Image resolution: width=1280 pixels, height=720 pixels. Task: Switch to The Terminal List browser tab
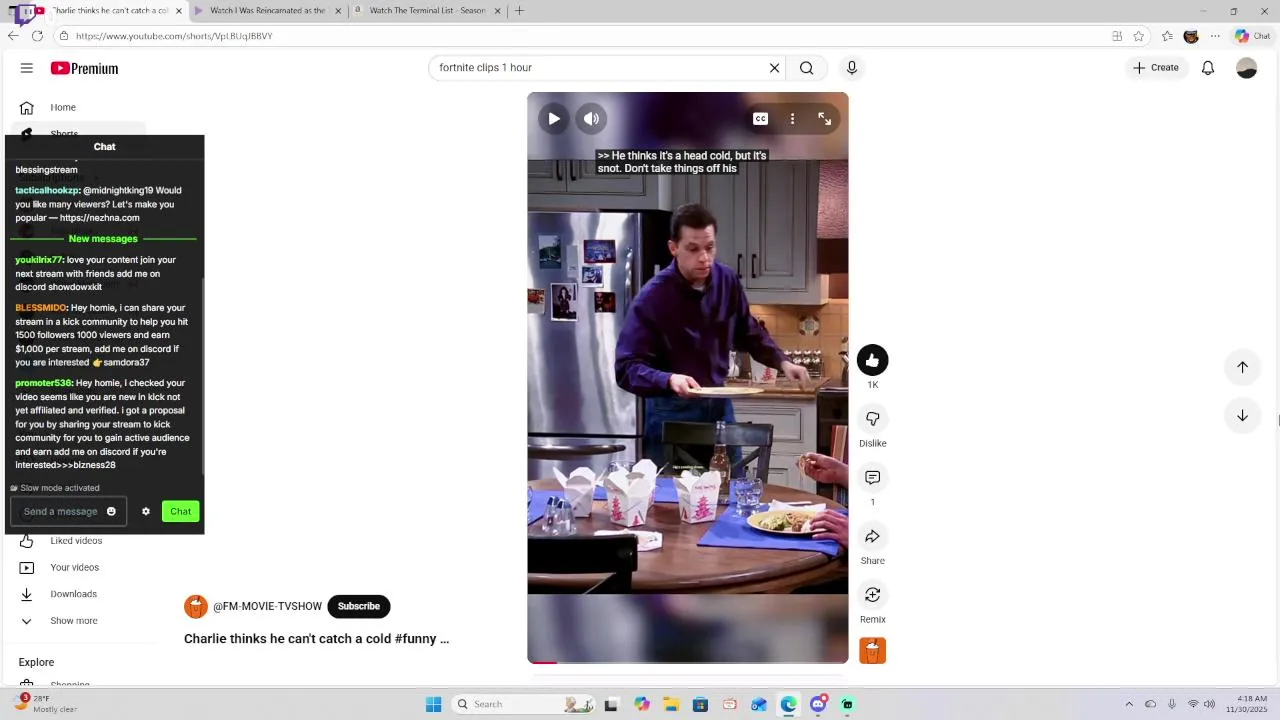(x=427, y=11)
